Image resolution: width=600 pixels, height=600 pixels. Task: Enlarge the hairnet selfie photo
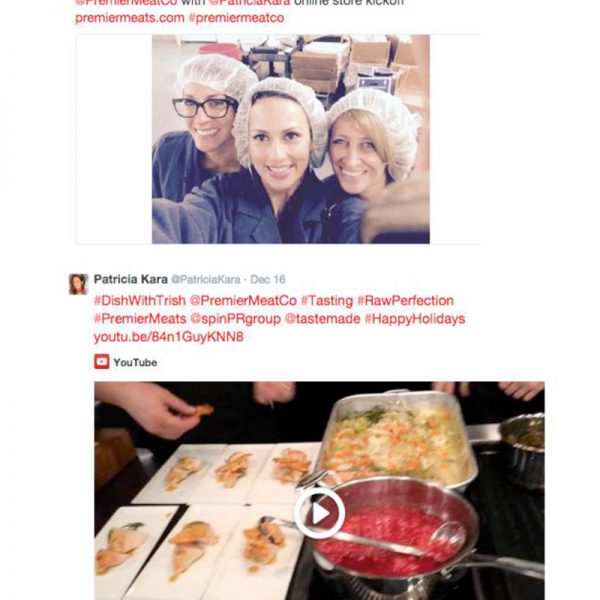click(x=291, y=139)
